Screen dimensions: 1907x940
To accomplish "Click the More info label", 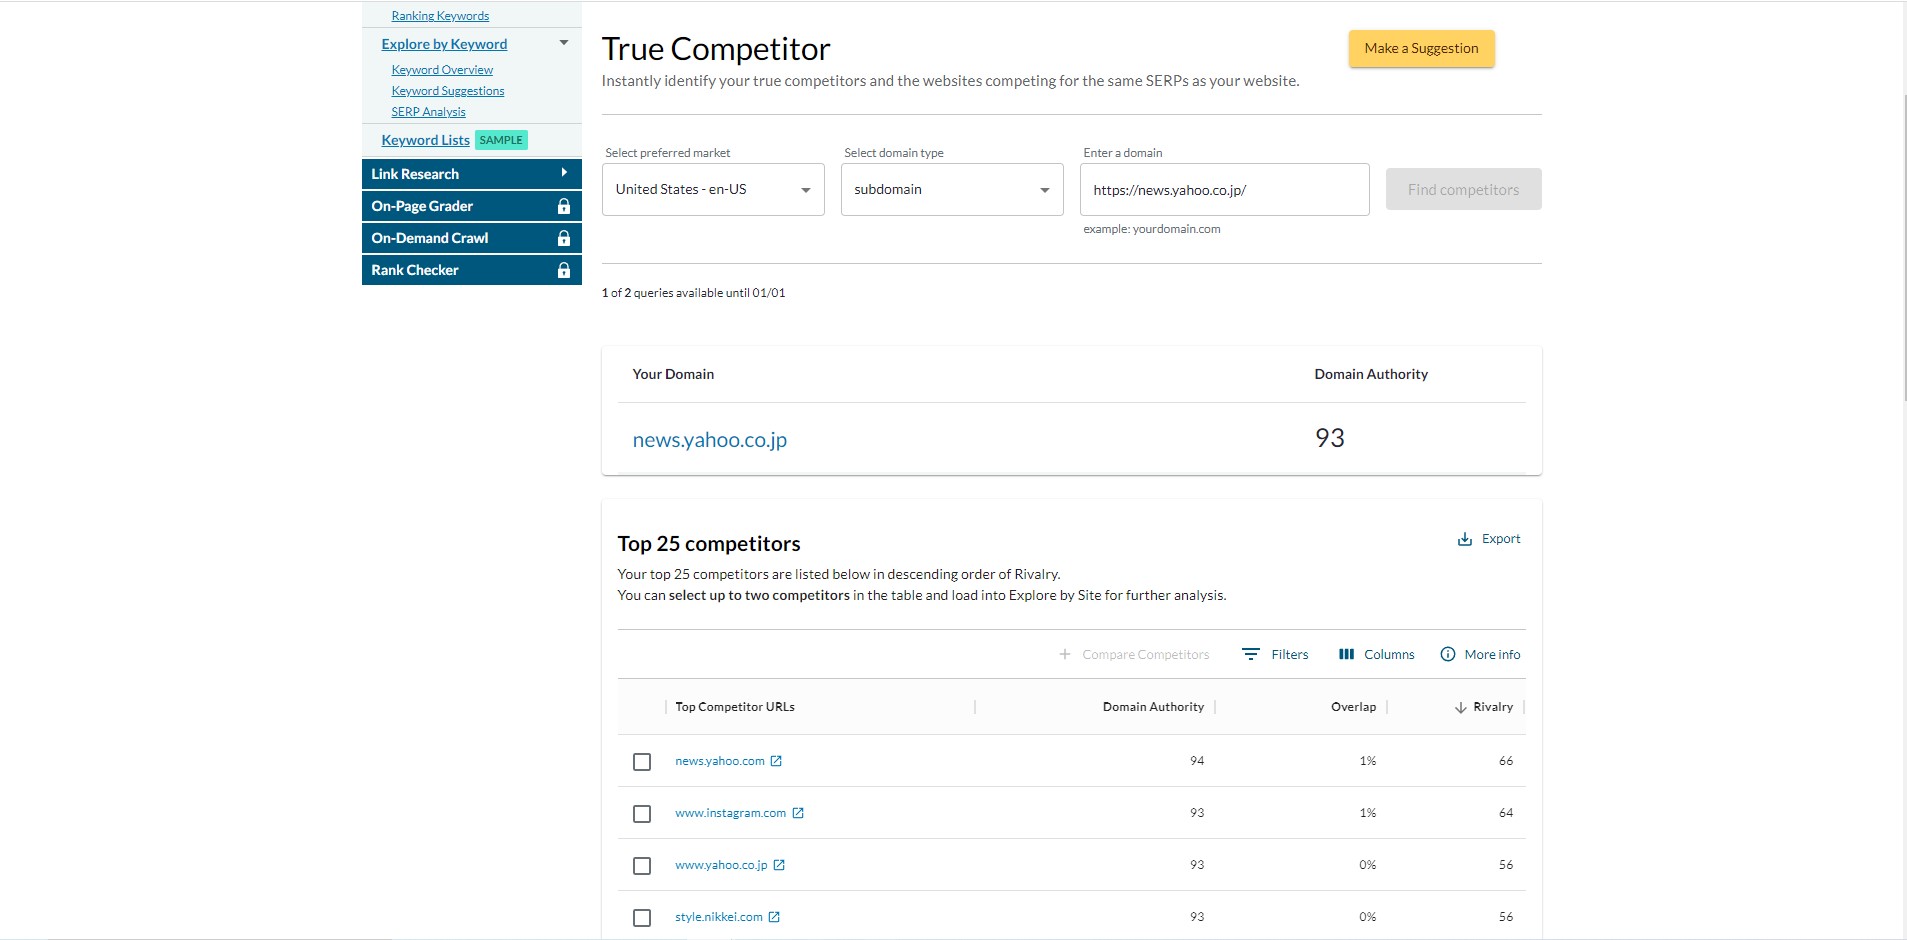I will coord(1492,655).
